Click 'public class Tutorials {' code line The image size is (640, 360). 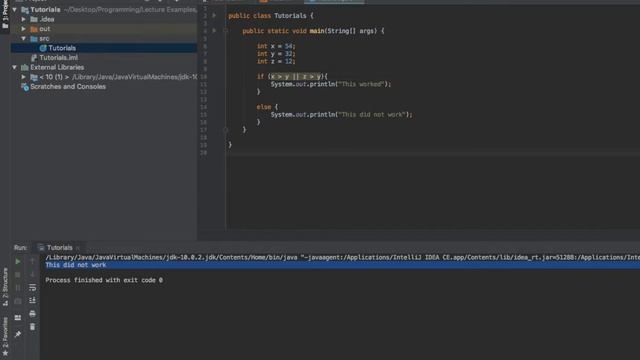271,16
